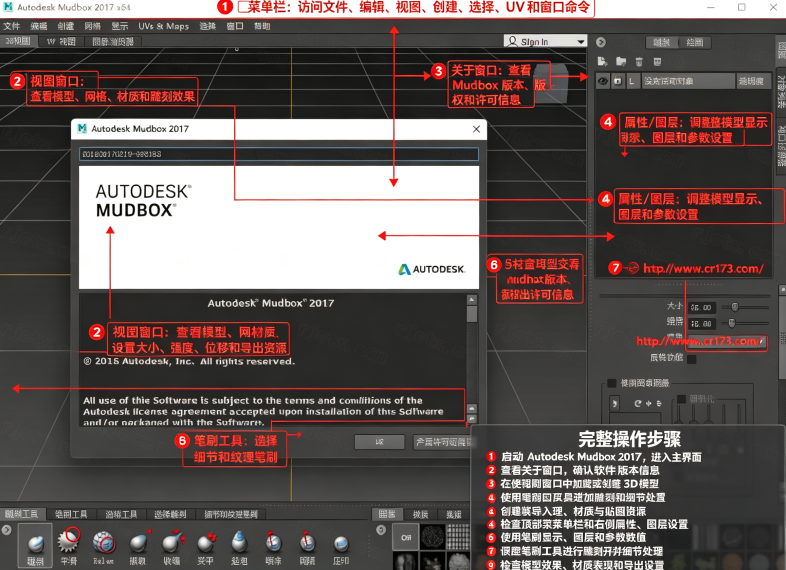The height and width of the screenshot is (570, 786).
Task: Open the Sign In dropdown
Action: tap(545, 41)
